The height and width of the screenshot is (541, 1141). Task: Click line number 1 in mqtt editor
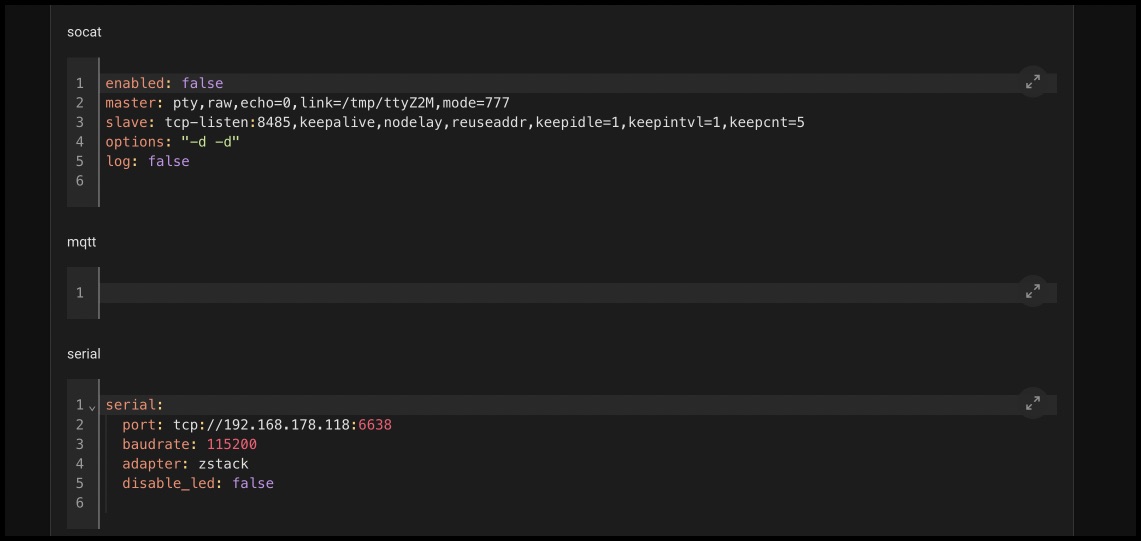pyautogui.click(x=79, y=293)
